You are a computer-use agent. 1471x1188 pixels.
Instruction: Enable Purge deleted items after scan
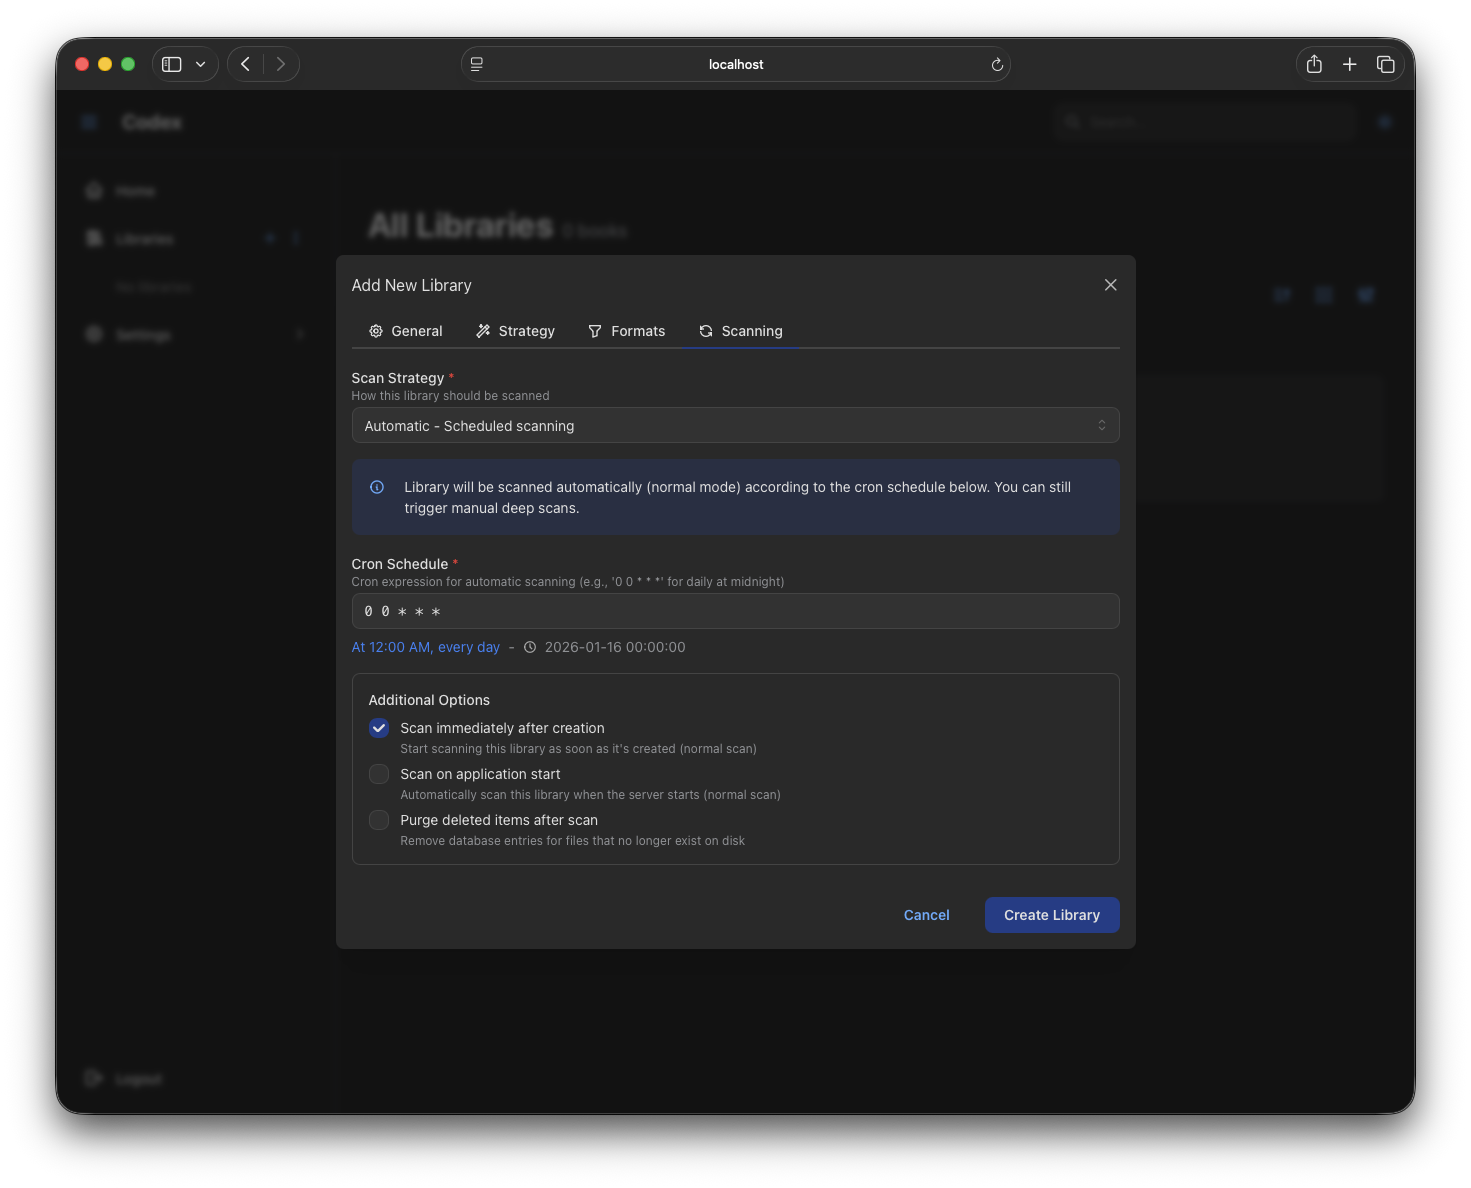point(379,820)
